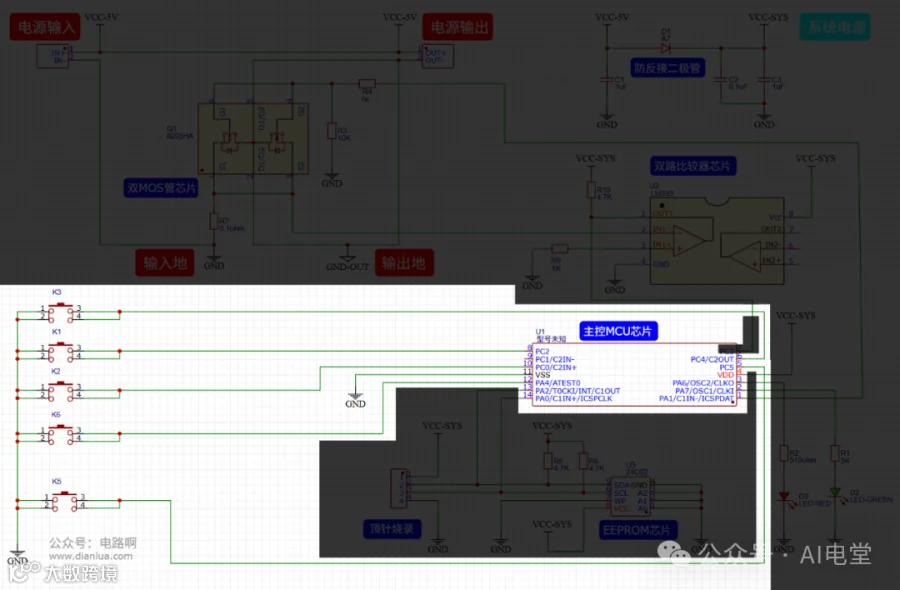Pick the K2 push button switch symbol
Viewport: 900px width, 590px height.
[x=60, y=391]
